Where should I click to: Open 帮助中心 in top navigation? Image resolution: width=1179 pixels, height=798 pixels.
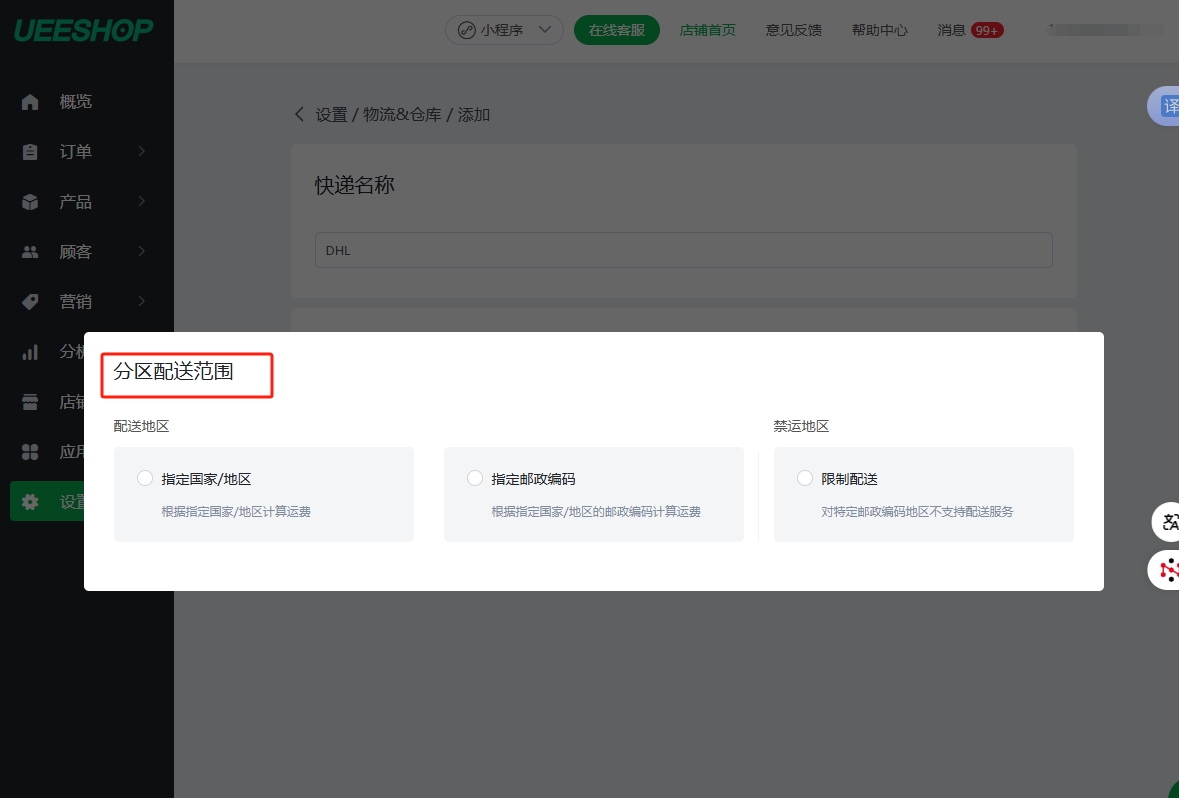(x=879, y=30)
